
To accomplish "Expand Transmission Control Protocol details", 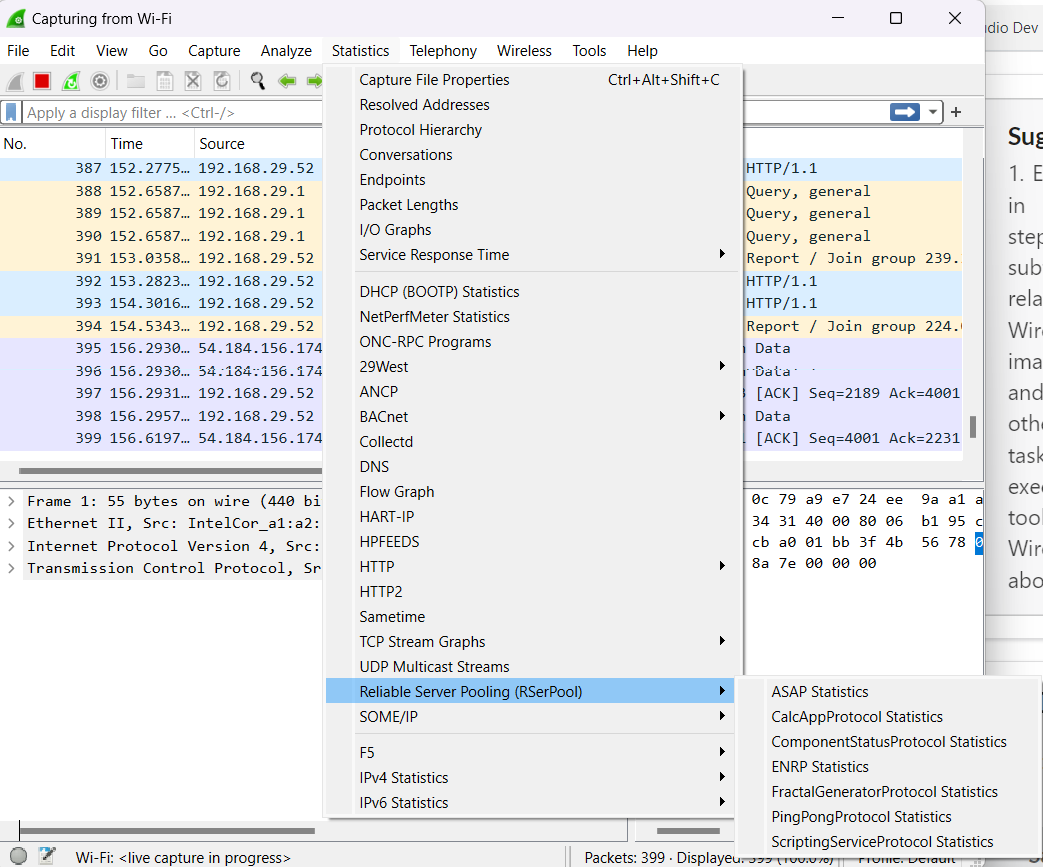I will coord(11,568).
